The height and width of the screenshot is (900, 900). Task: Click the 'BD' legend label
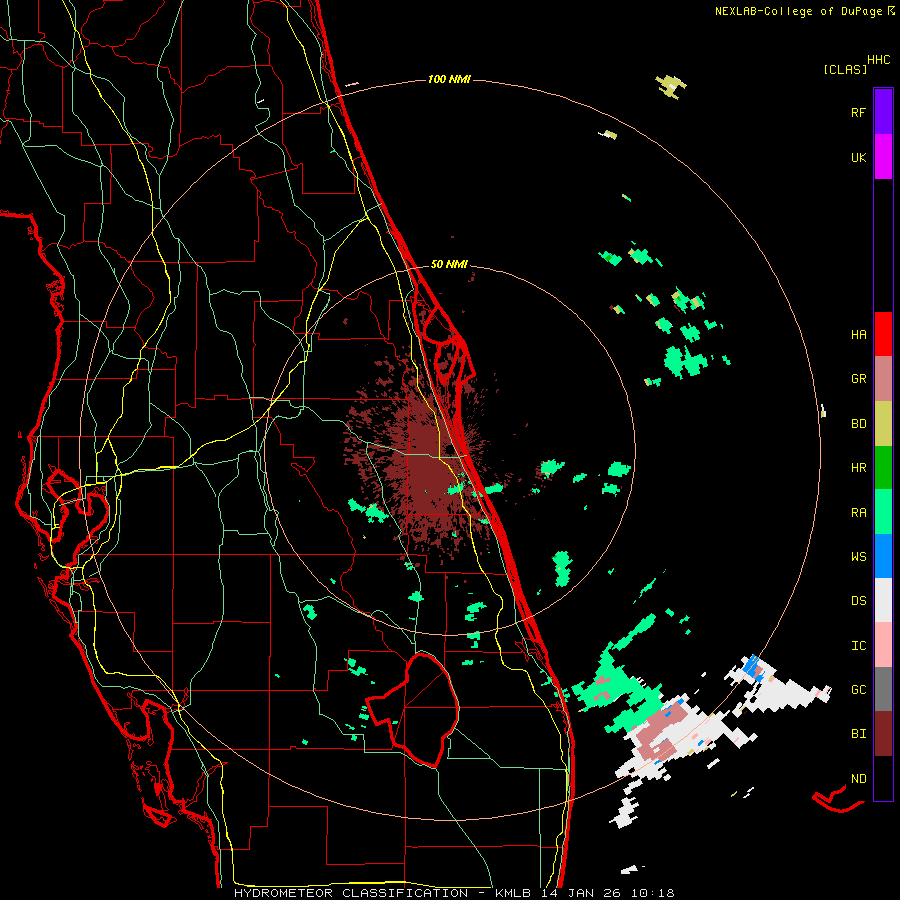click(x=858, y=424)
